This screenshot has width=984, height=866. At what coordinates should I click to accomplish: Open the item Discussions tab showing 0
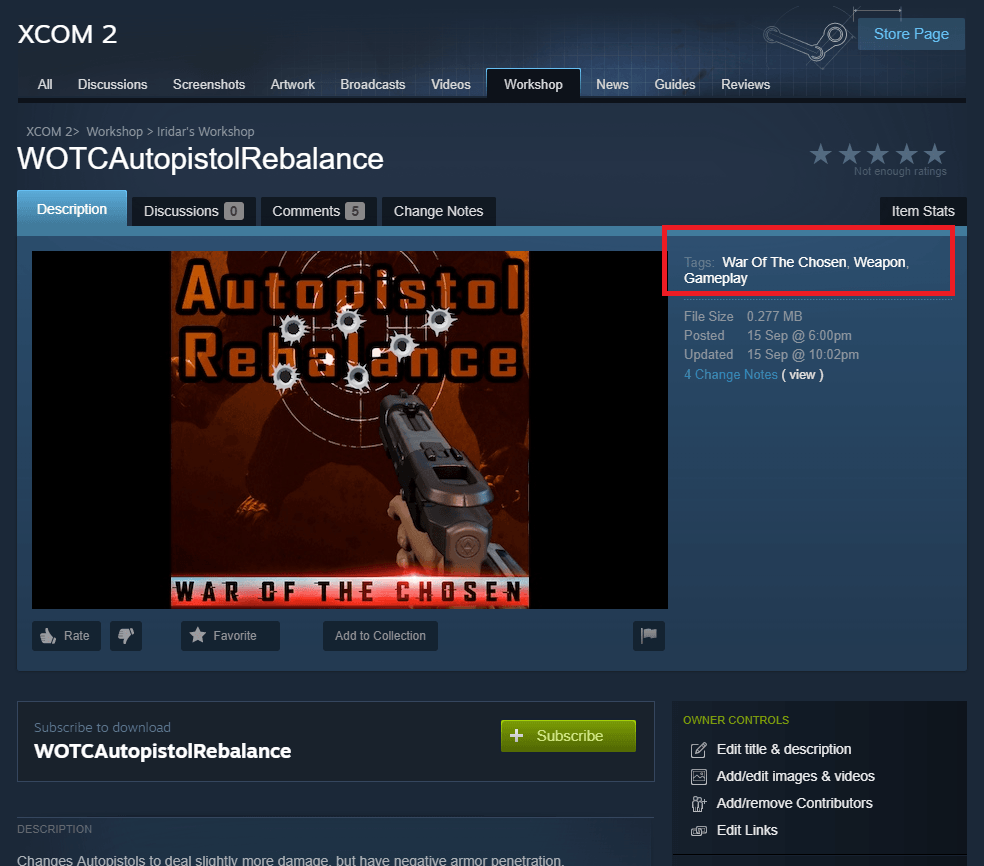tap(193, 211)
